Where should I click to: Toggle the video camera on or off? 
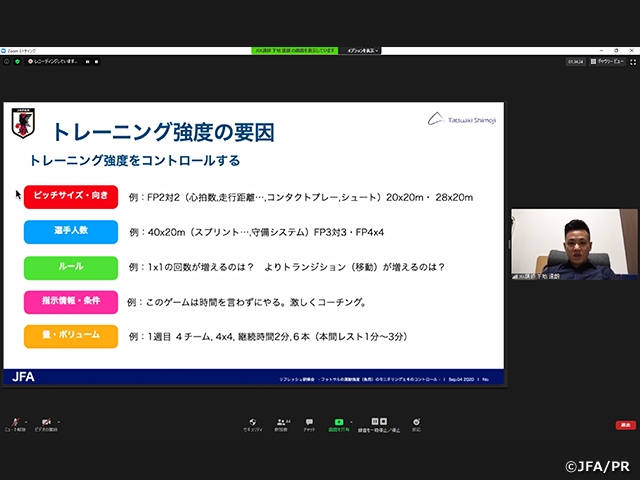point(47,421)
